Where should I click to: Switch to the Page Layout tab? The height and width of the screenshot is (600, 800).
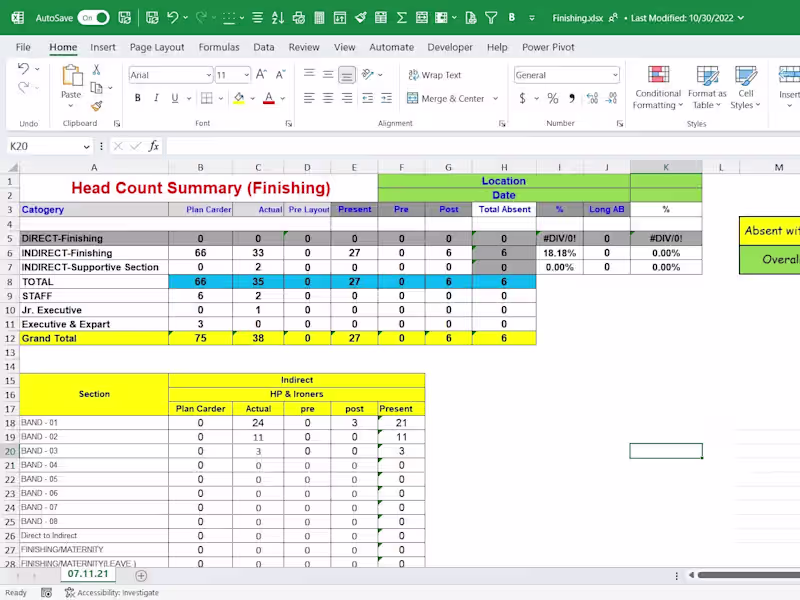click(157, 47)
